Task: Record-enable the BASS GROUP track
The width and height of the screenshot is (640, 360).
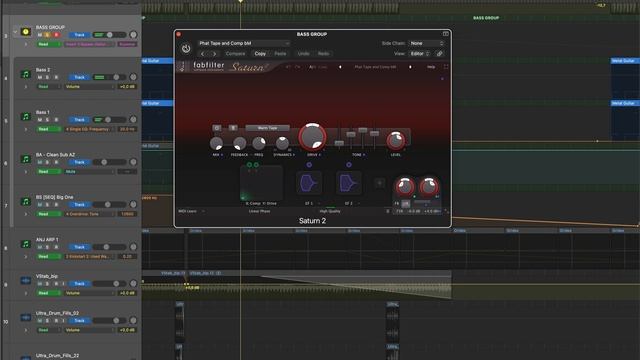Action: click(x=56, y=35)
